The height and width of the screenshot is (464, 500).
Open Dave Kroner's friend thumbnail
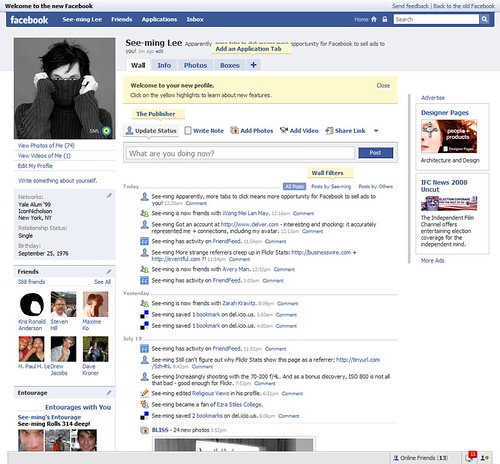(96, 349)
